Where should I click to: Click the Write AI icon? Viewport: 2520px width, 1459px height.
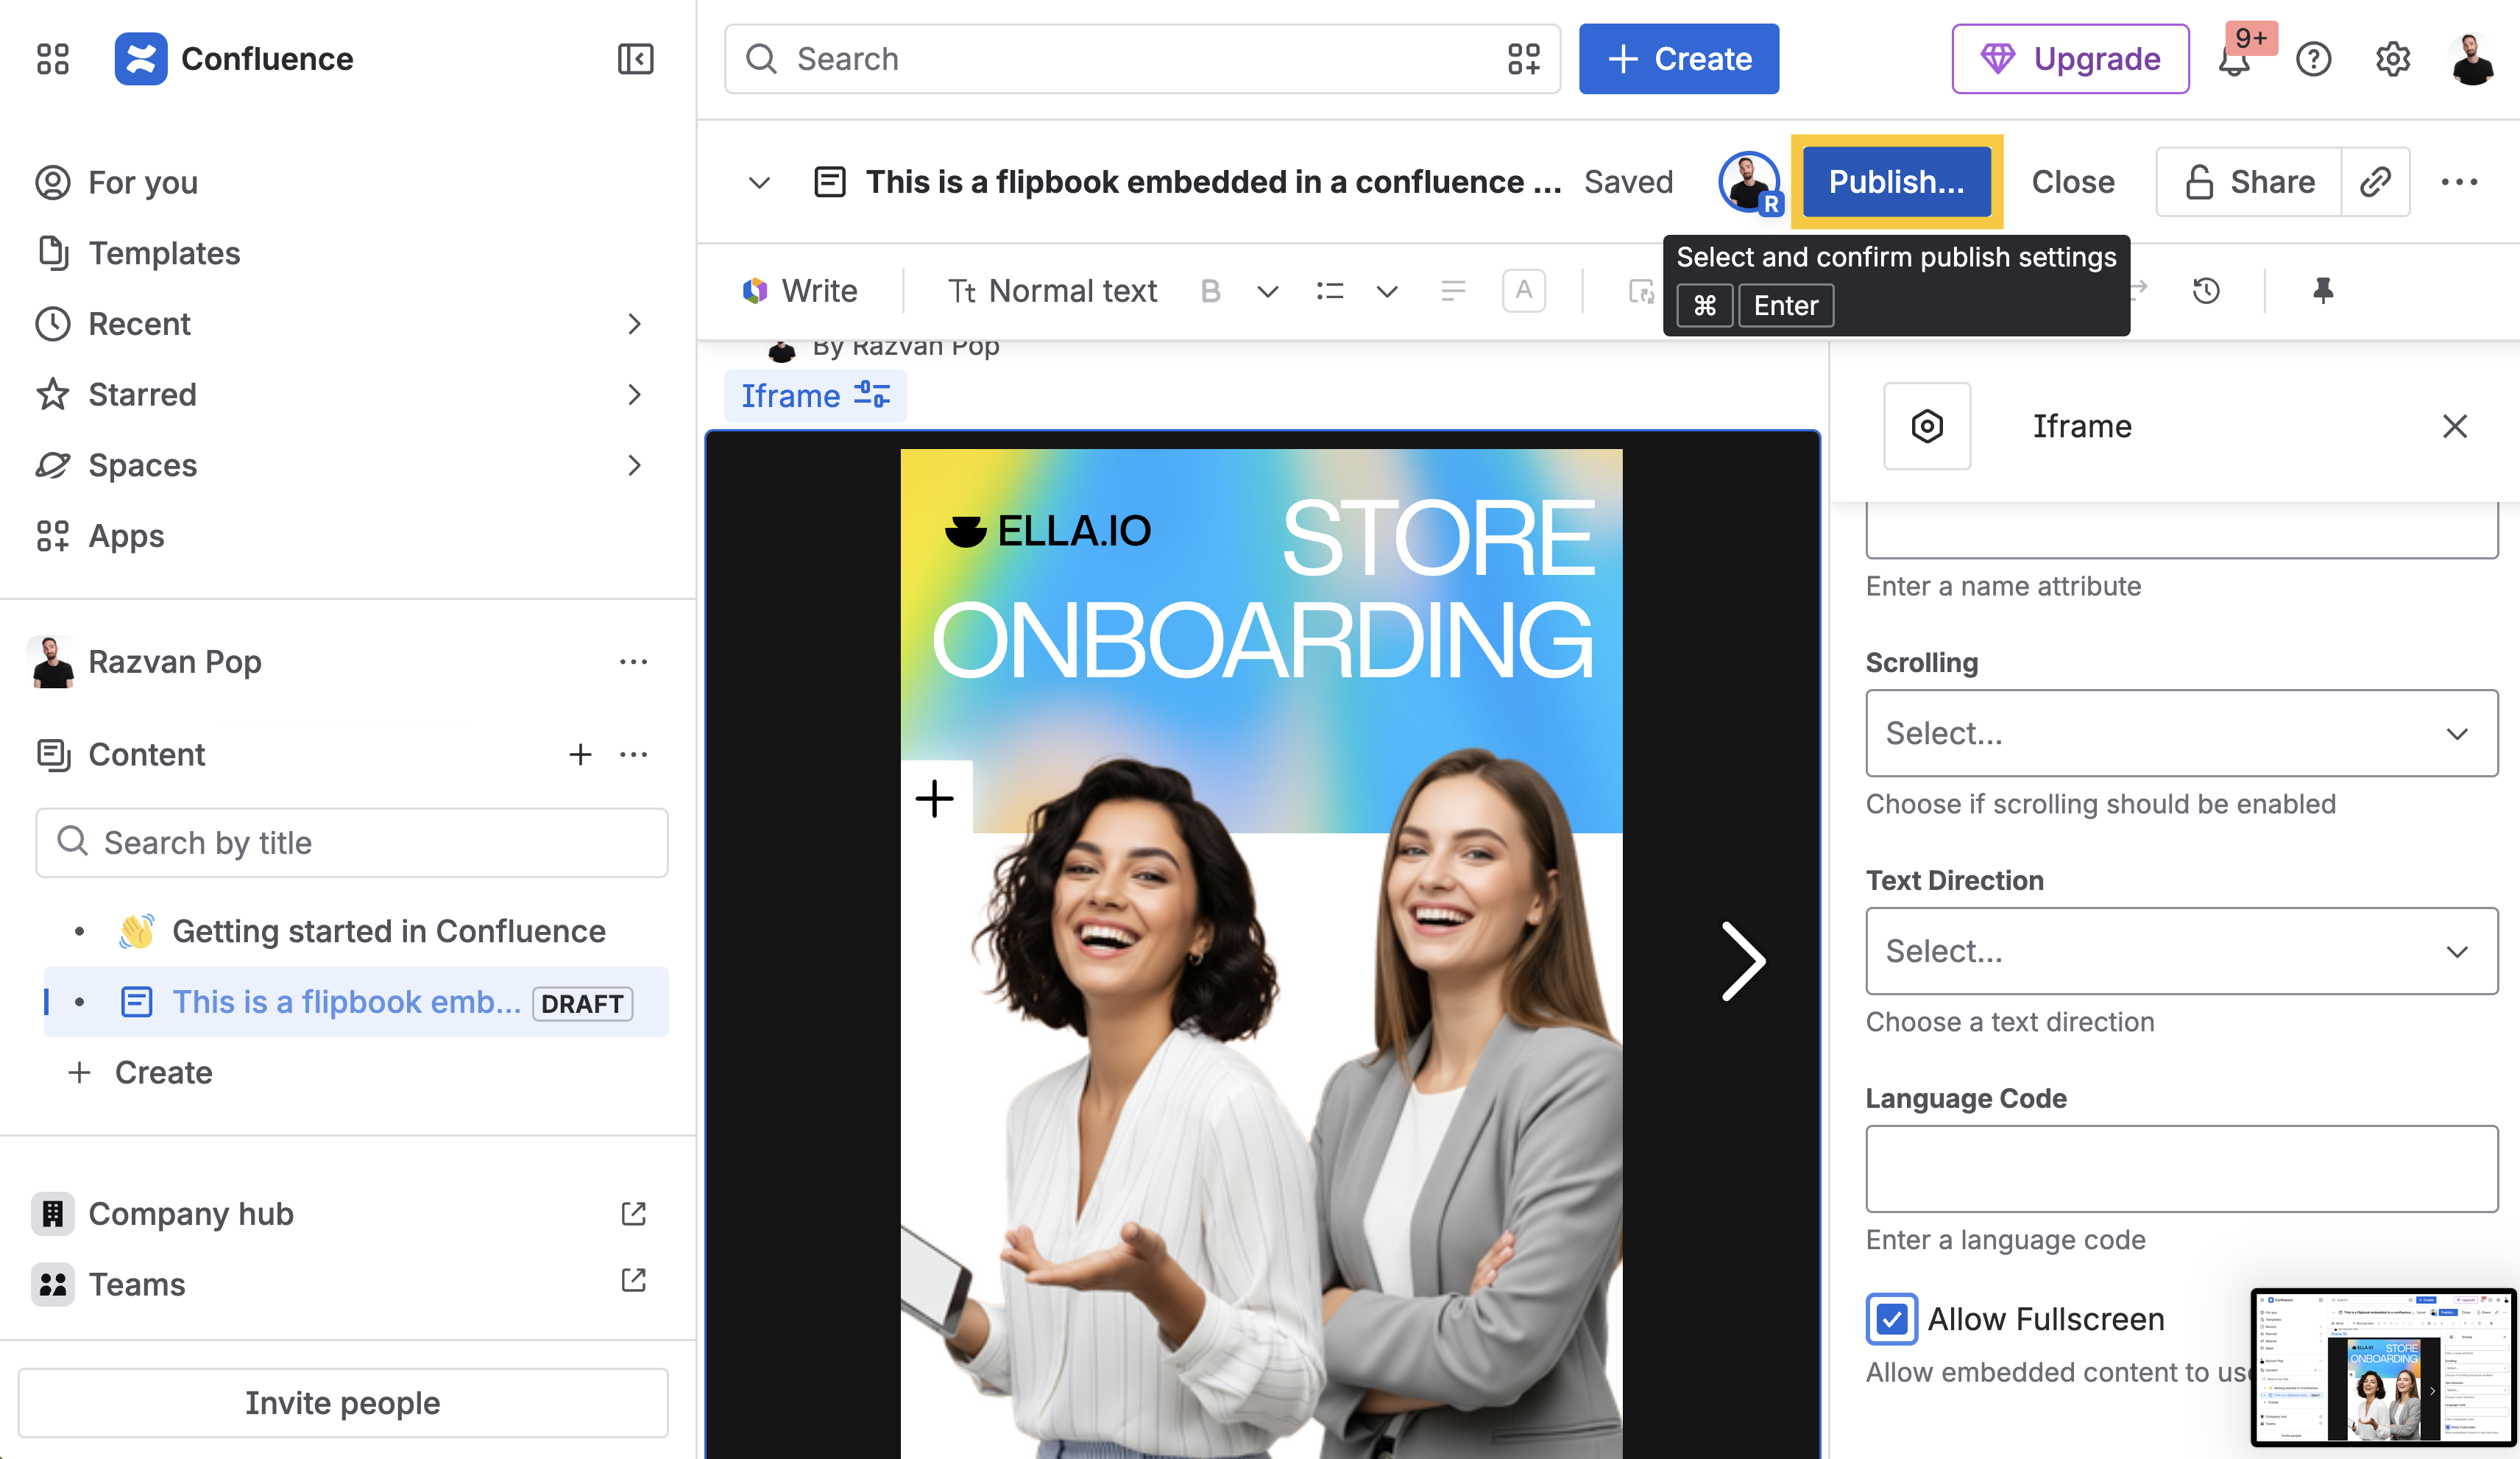pyautogui.click(x=755, y=291)
